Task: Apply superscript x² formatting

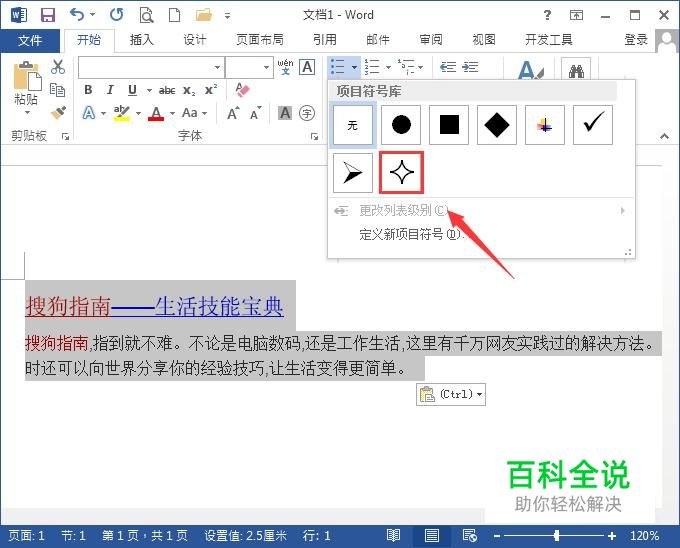Action: coord(211,90)
